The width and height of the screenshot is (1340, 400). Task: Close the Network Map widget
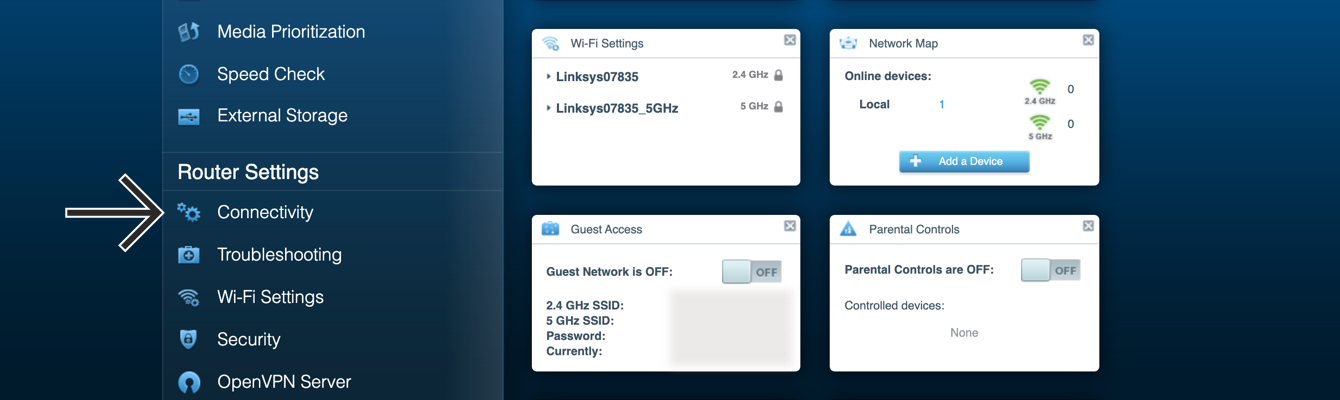tap(1088, 40)
